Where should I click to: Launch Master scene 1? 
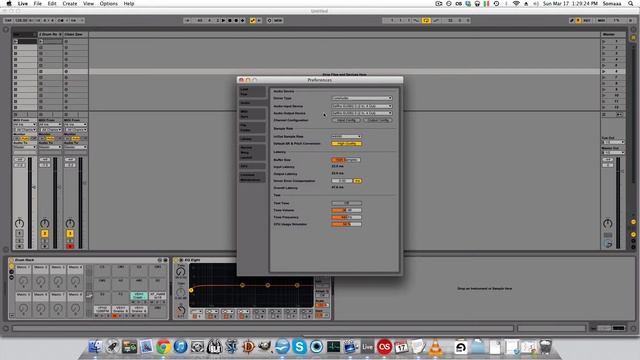pos(604,41)
